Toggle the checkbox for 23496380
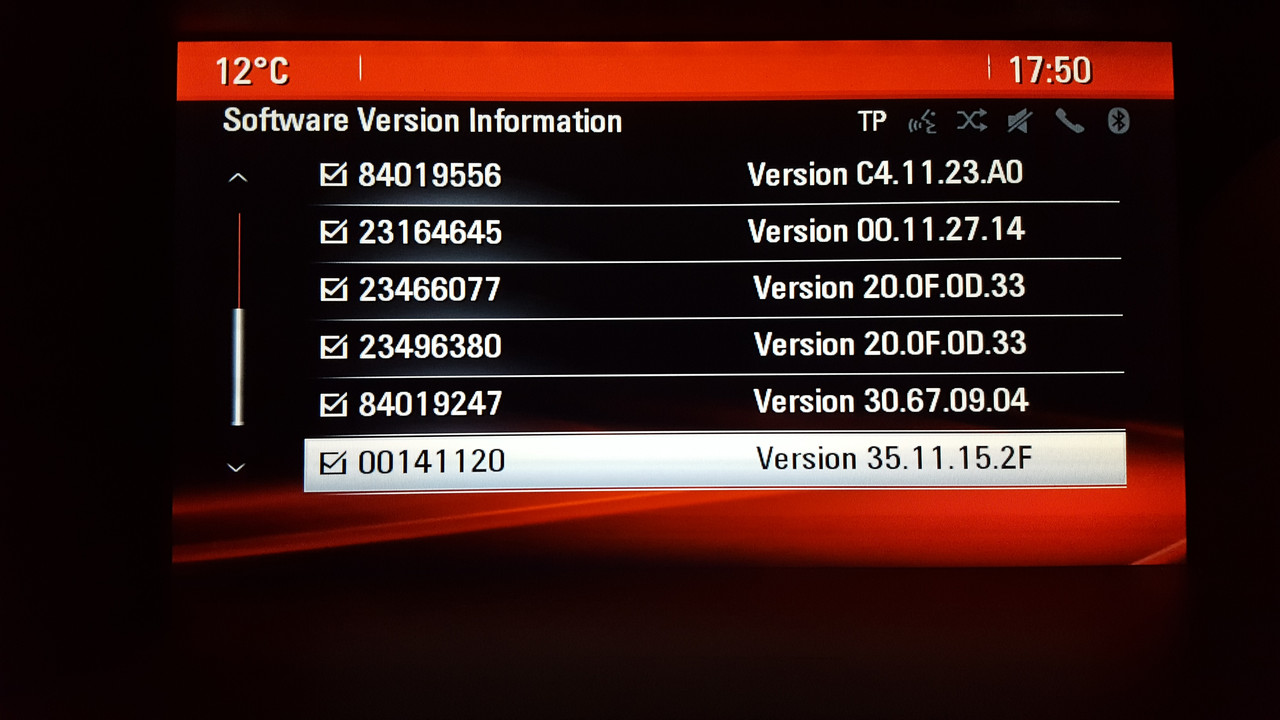 [333, 346]
